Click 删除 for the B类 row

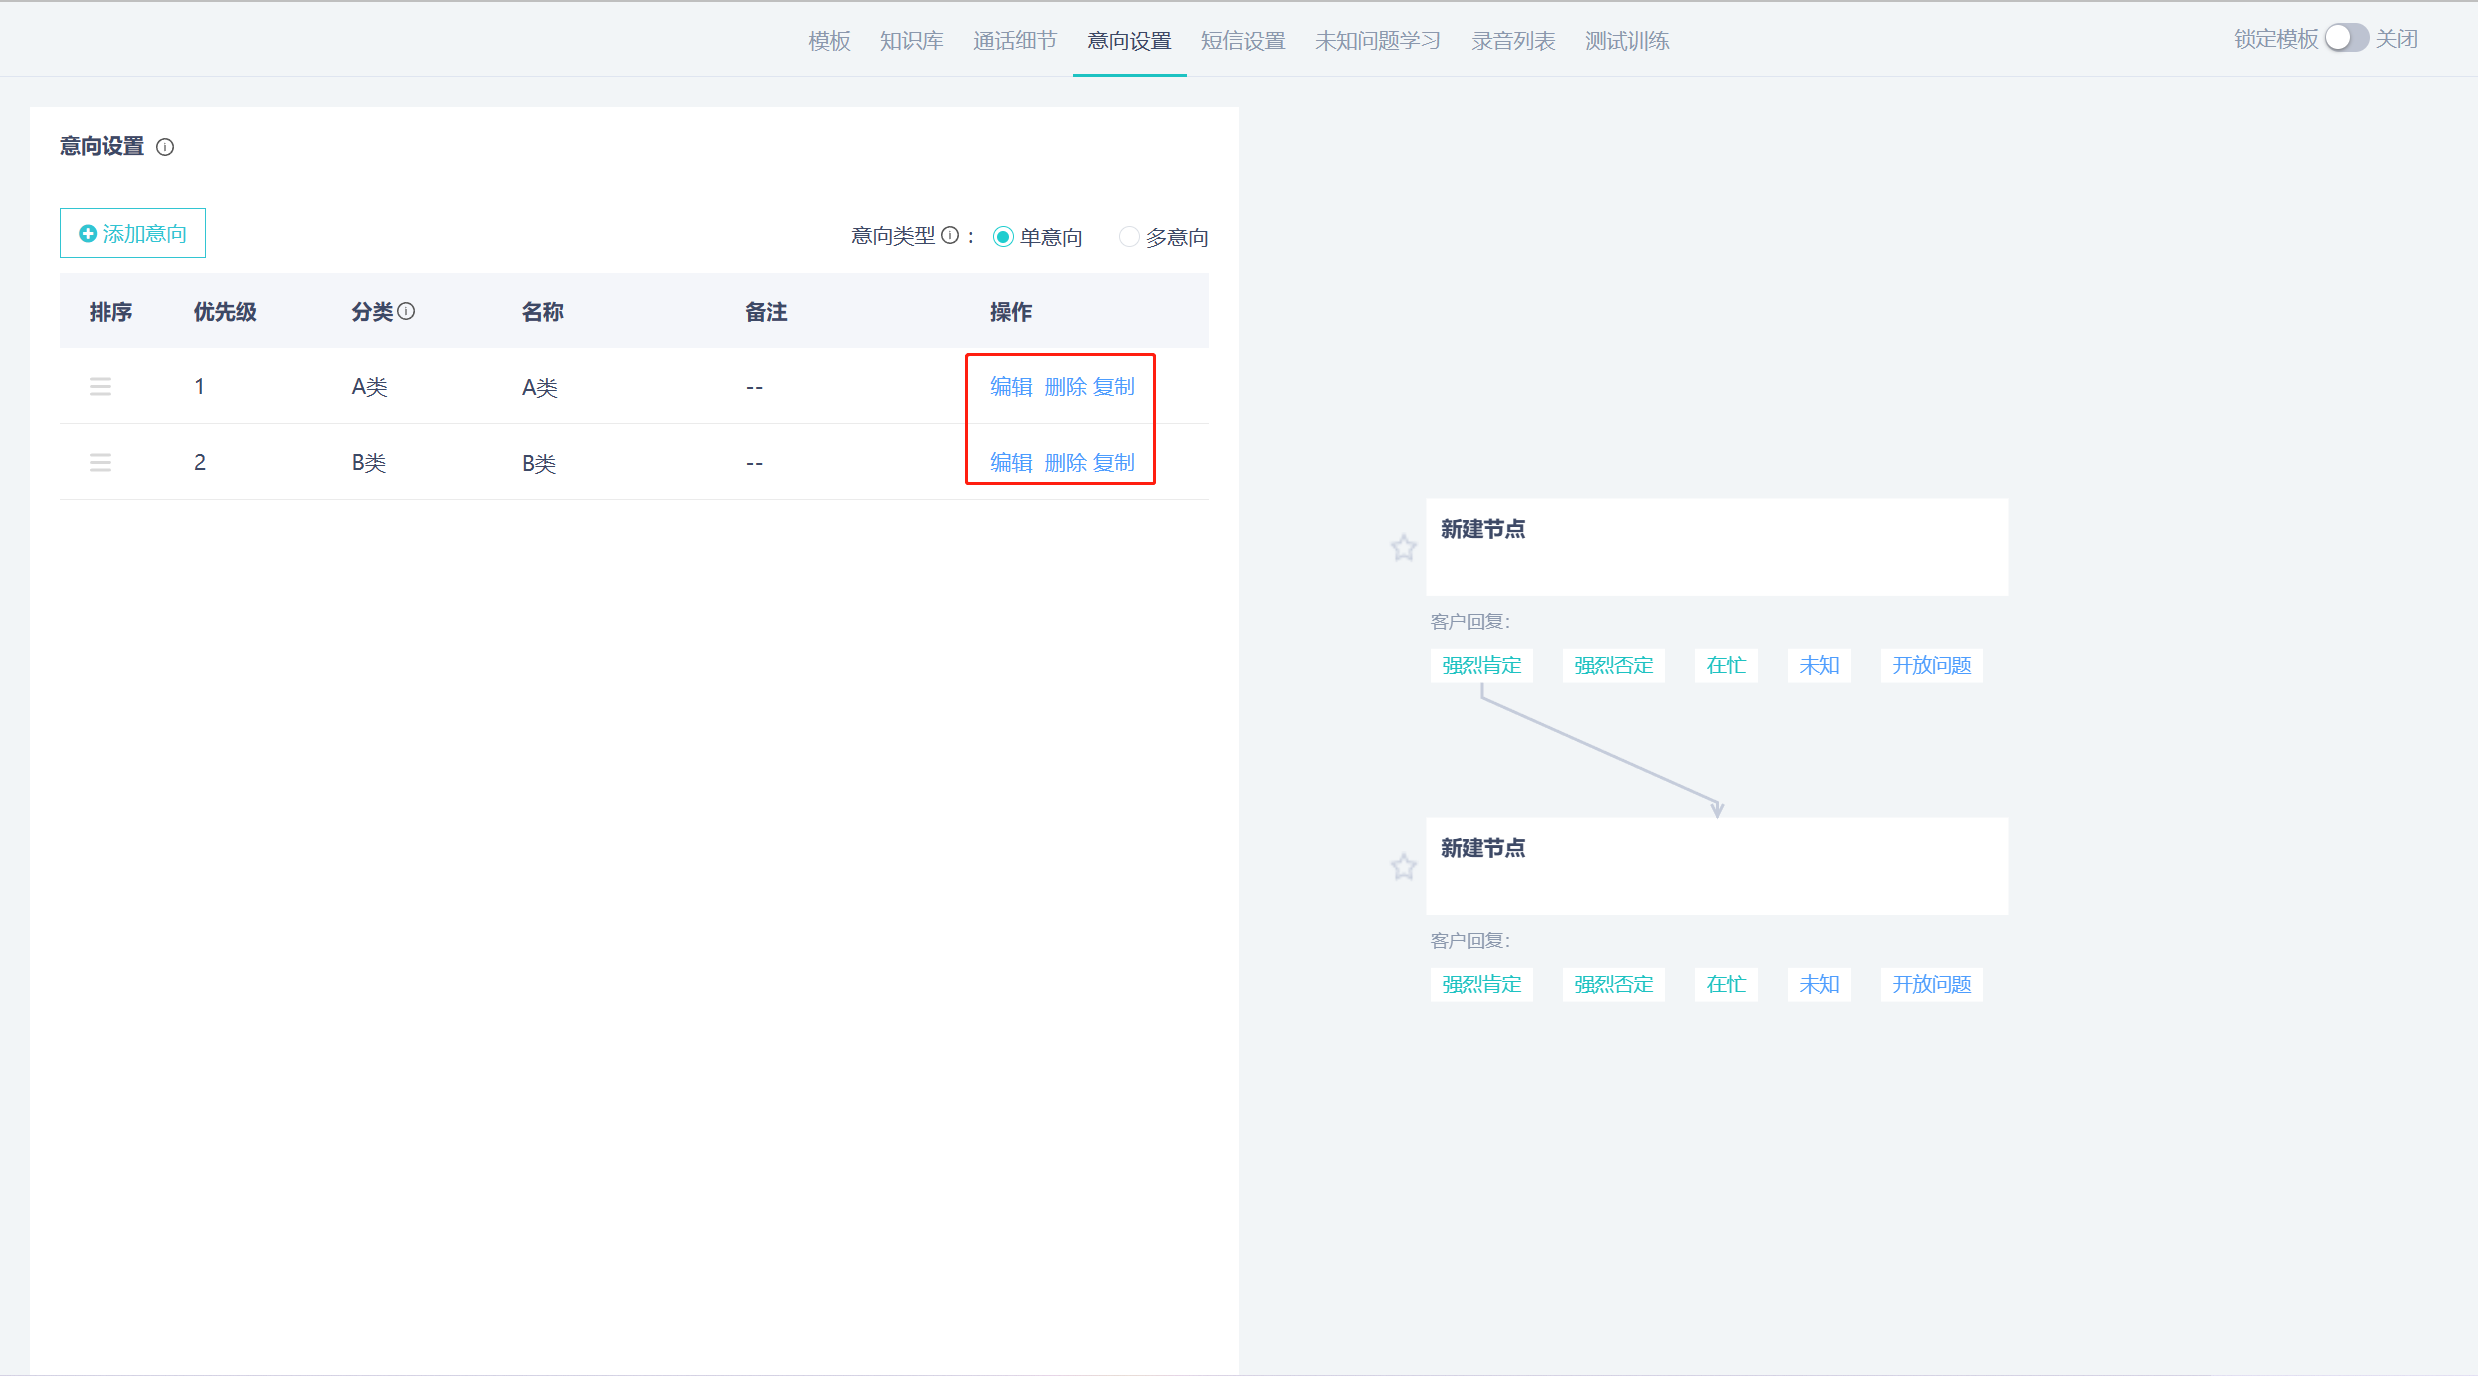[x=1065, y=463]
